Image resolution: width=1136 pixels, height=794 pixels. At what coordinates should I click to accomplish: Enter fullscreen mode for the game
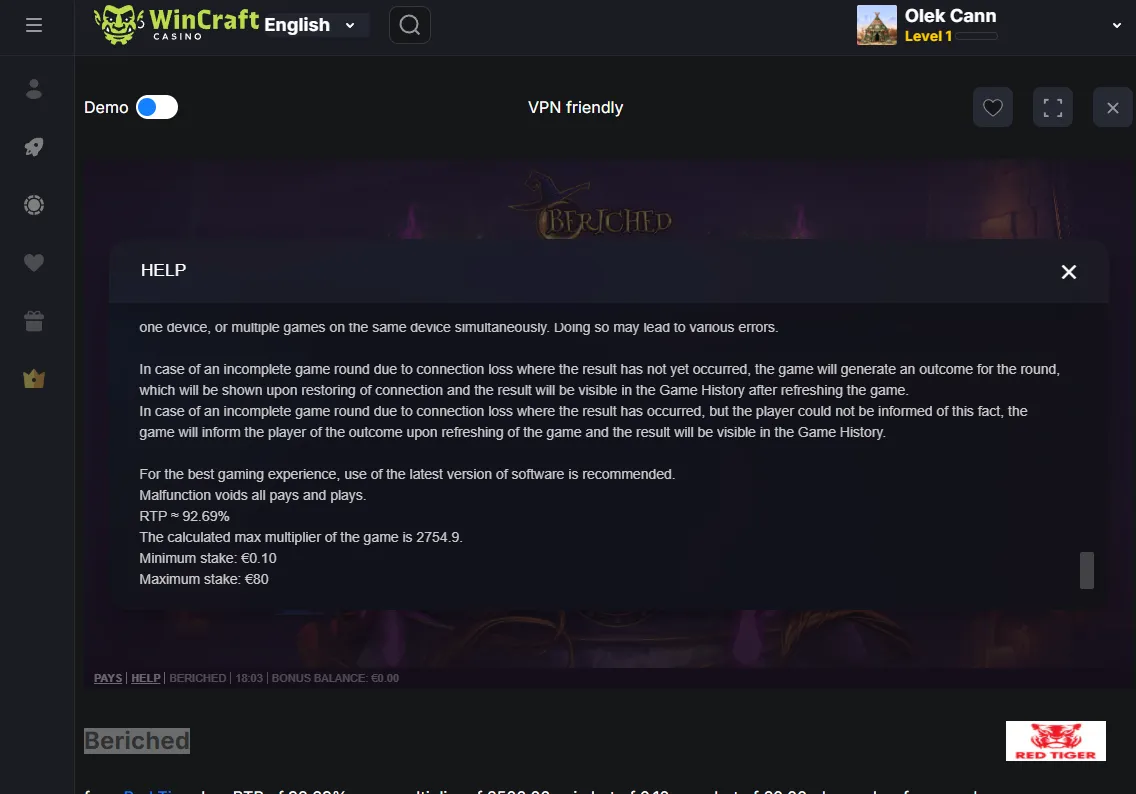[x=1053, y=107]
